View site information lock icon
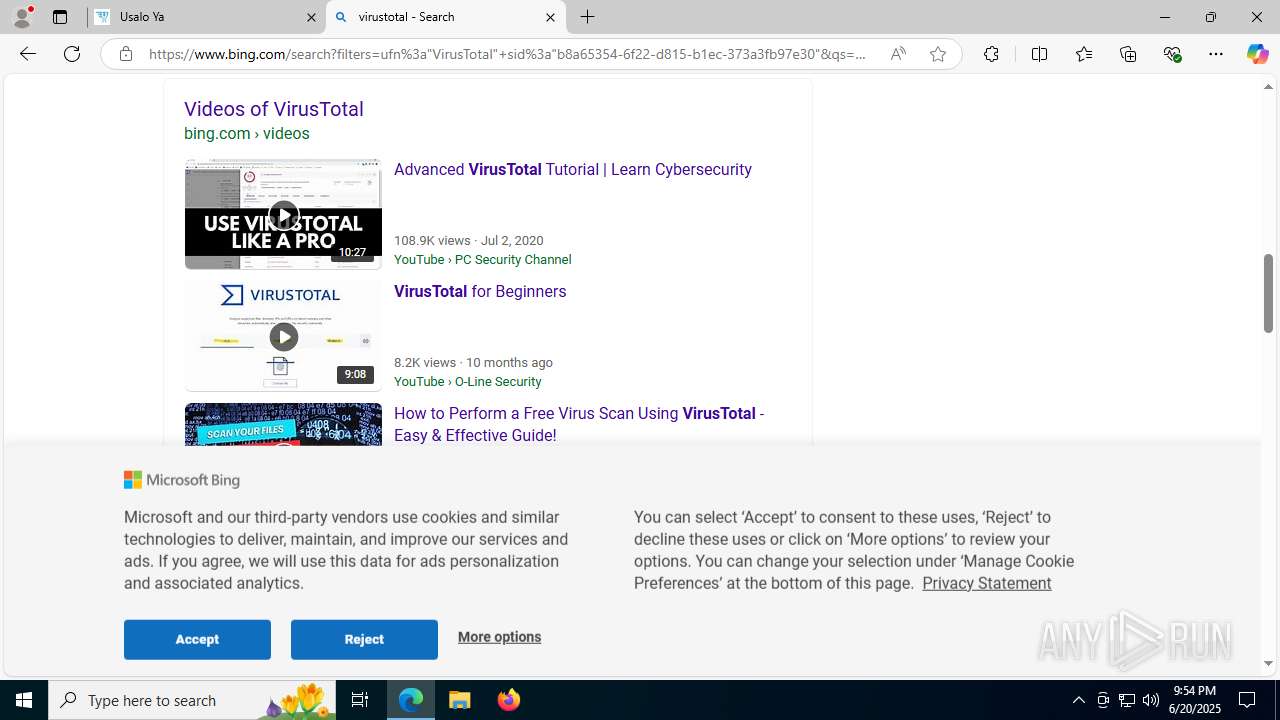Image resolution: width=1280 pixels, height=720 pixels. [x=125, y=54]
